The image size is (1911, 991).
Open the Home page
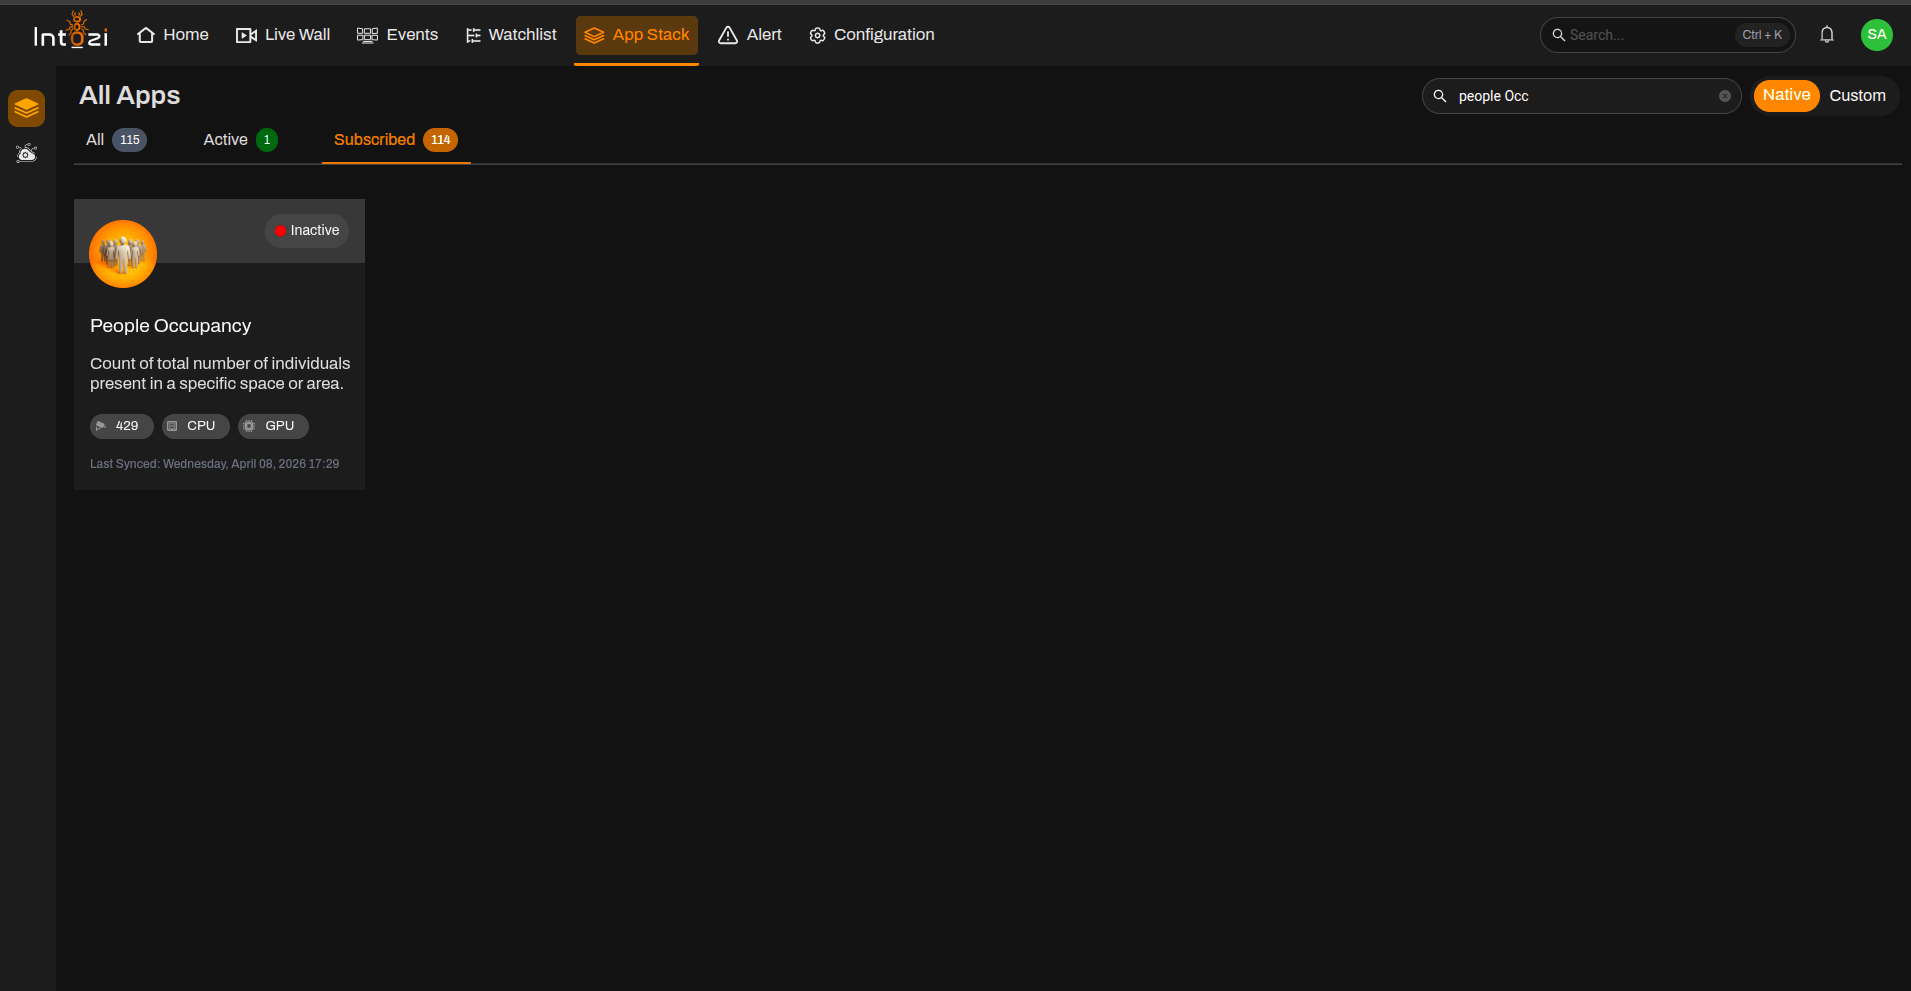[x=173, y=35]
